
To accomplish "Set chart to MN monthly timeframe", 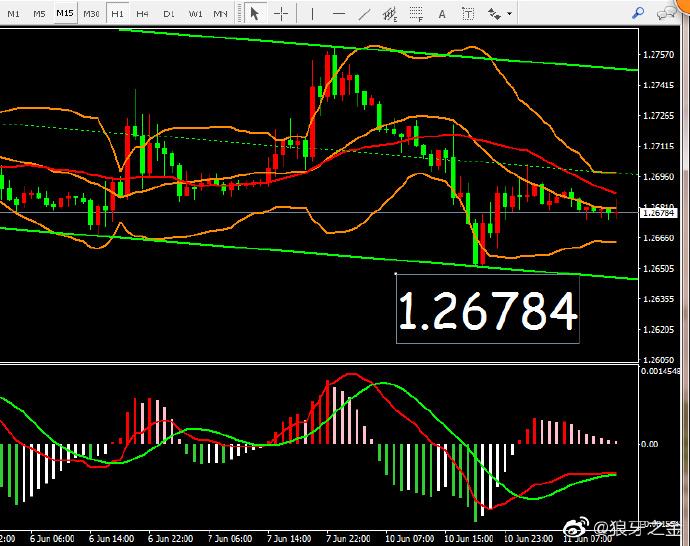I will click(x=221, y=14).
